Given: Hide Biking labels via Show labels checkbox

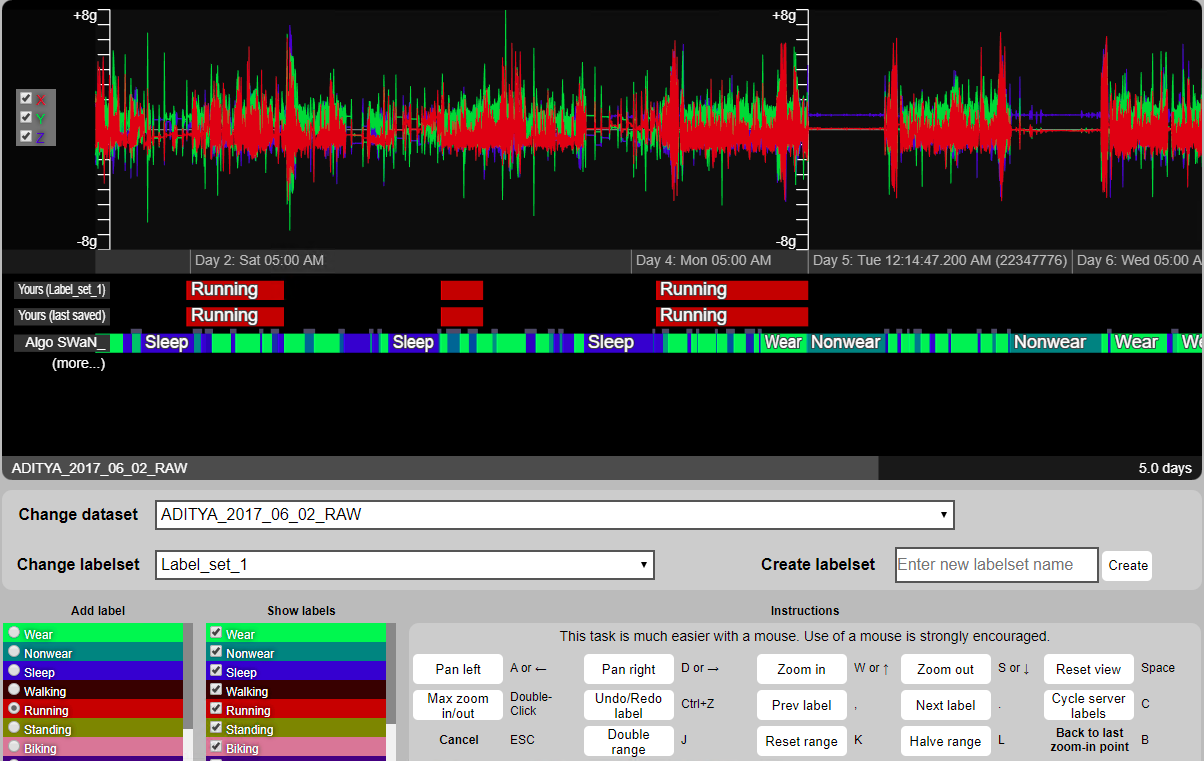Looking at the screenshot, I should tap(216, 748).
